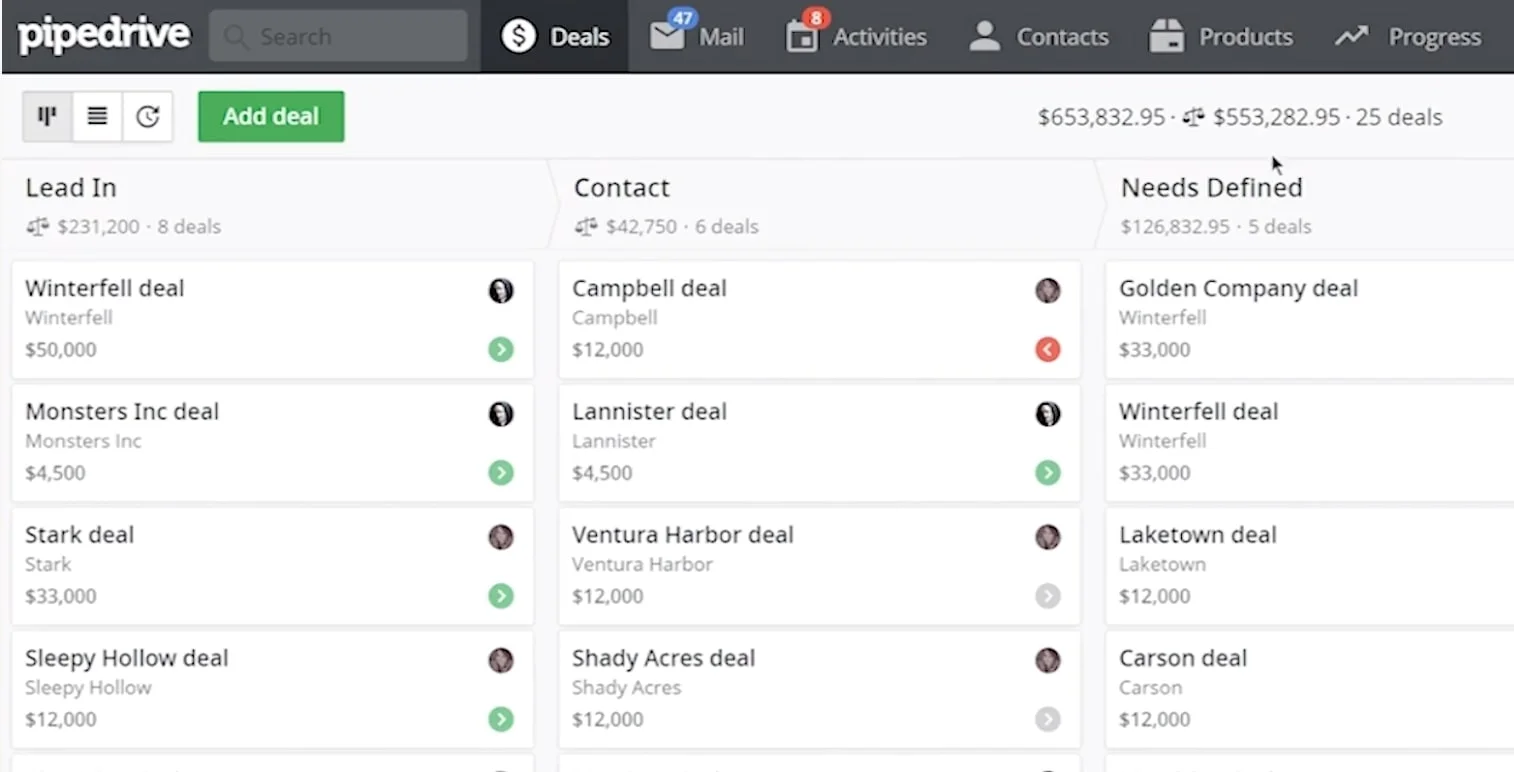Viewport: 1514px width, 772px height.
Task: Open the Progress tab
Action: pyautogui.click(x=1408, y=37)
